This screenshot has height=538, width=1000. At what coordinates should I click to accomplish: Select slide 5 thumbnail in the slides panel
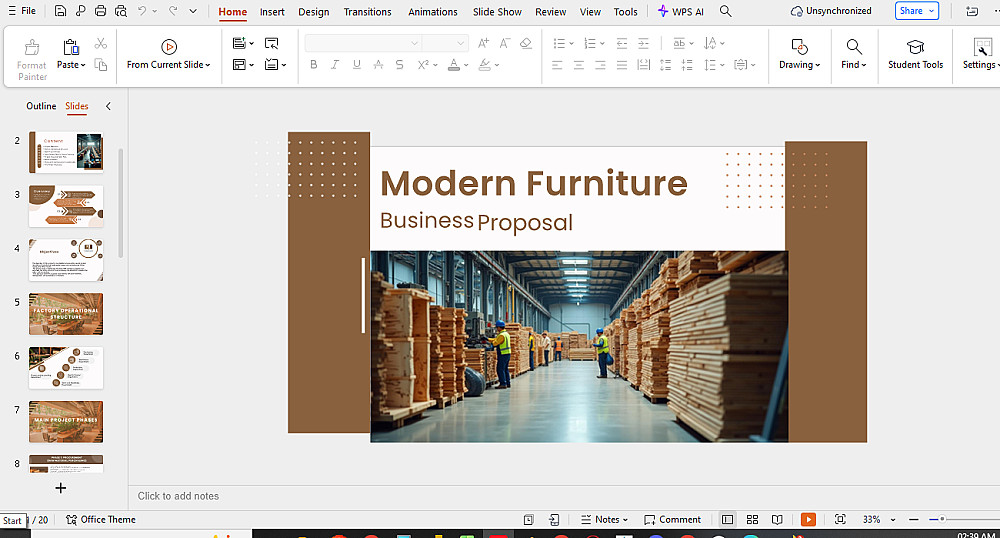click(x=66, y=314)
